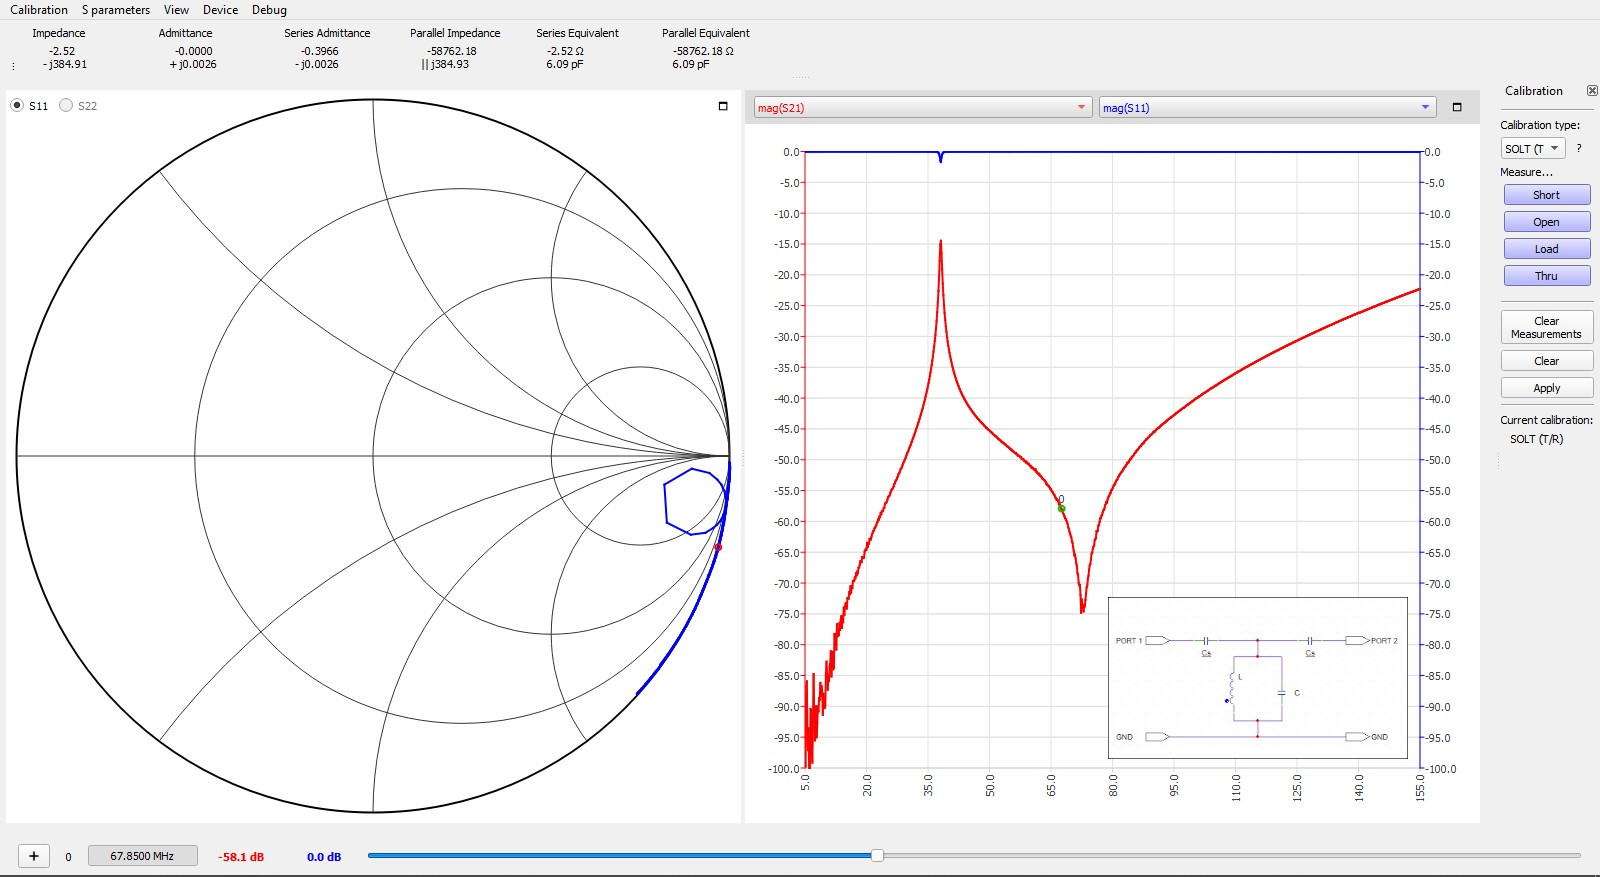The height and width of the screenshot is (877, 1600).
Task: Click the Series Equivalent 6.09 pF value
Action: [564, 64]
